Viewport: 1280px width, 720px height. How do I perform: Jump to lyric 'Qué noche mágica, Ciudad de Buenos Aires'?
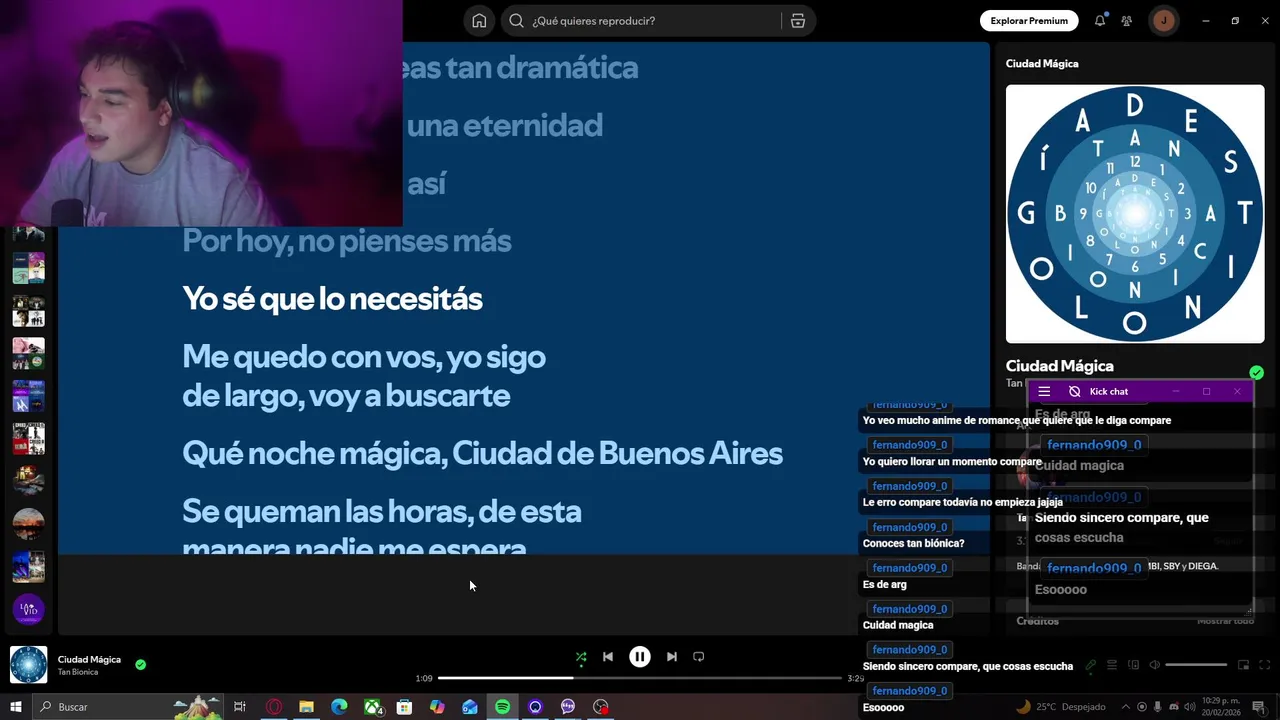click(482, 454)
